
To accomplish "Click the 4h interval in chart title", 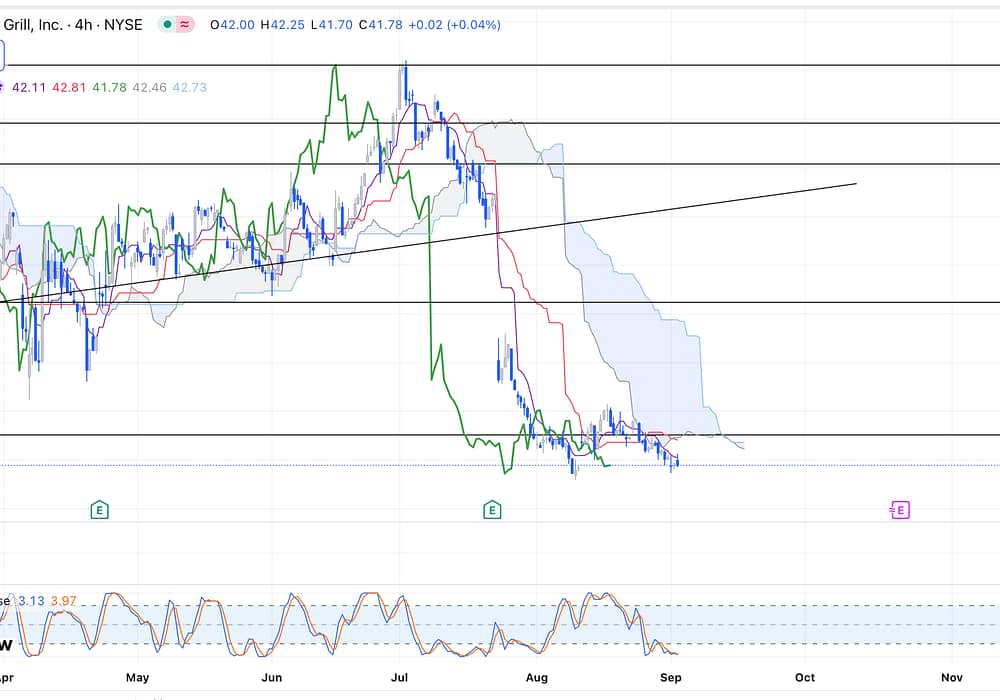I will tap(85, 24).
